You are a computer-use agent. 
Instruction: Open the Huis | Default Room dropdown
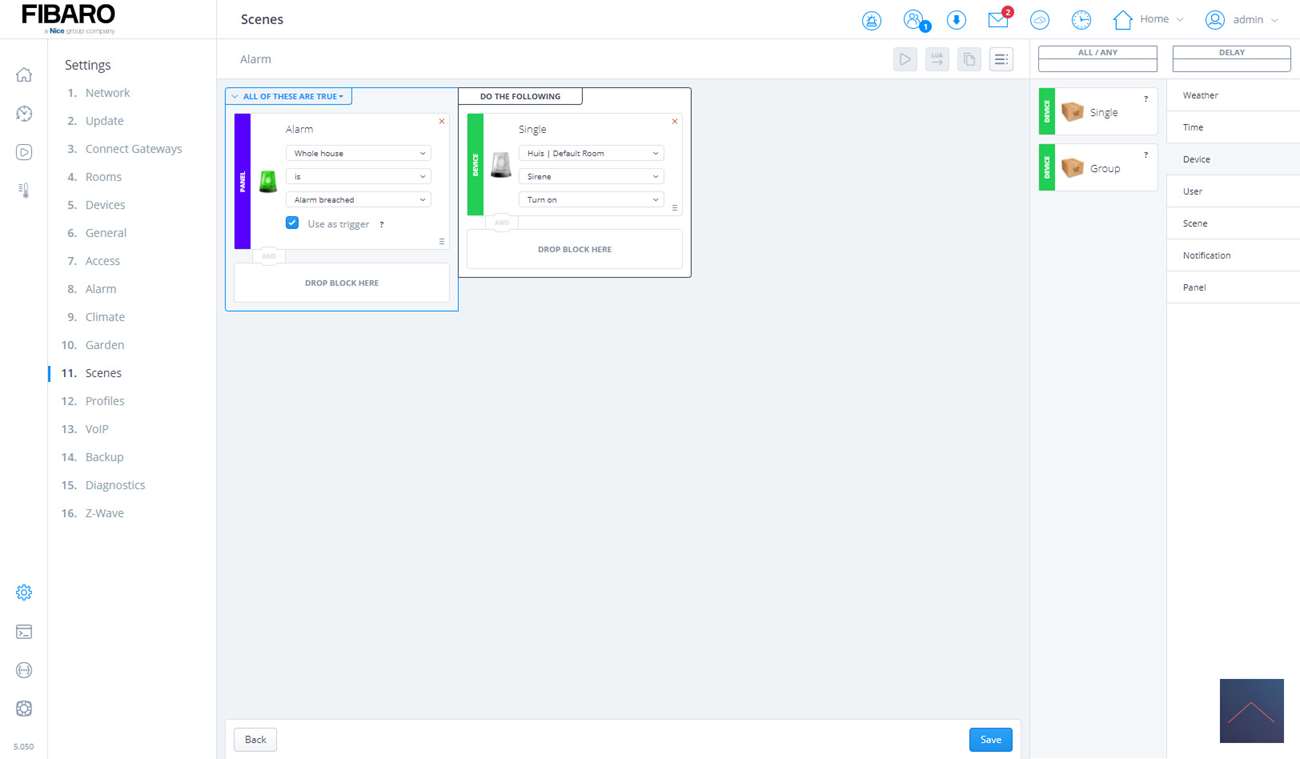591,153
